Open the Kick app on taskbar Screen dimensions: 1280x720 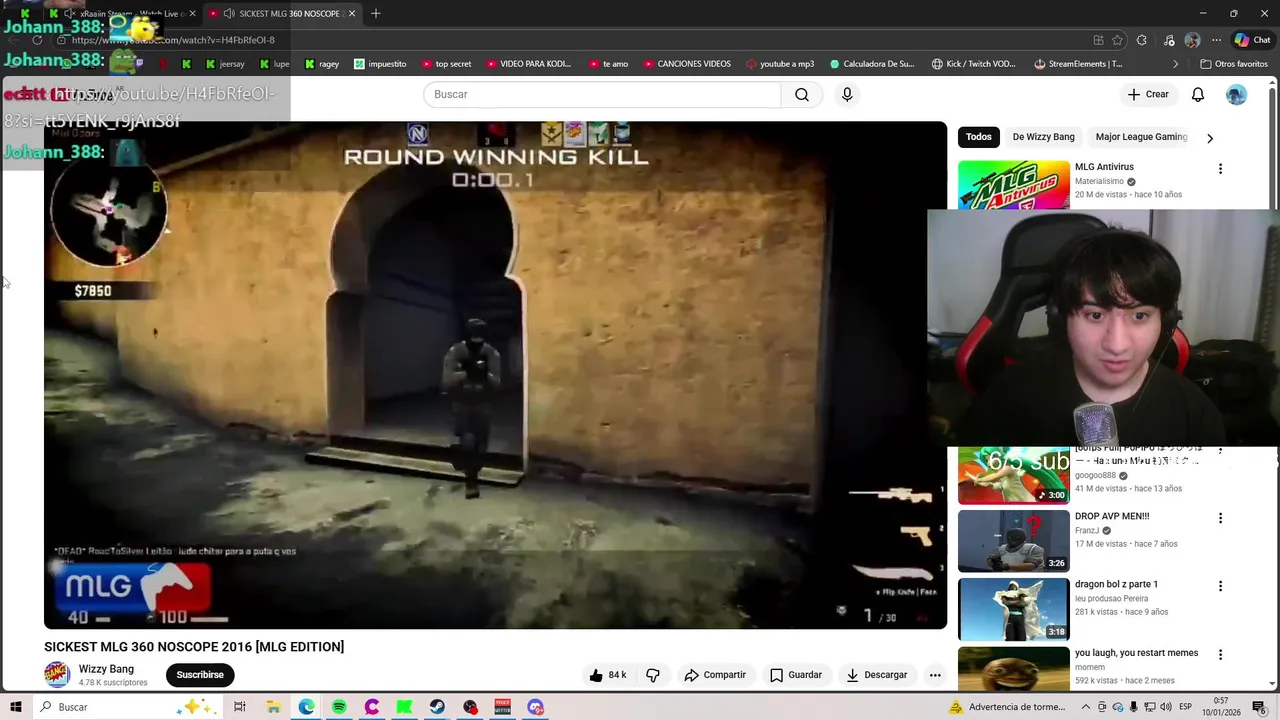pyautogui.click(x=404, y=707)
